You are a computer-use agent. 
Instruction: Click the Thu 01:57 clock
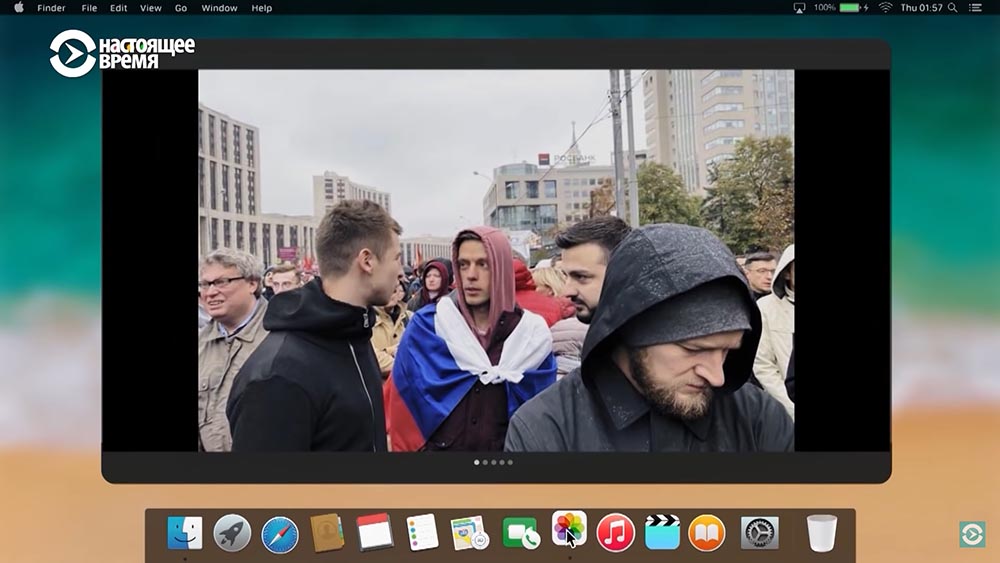[x=921, y=8]
